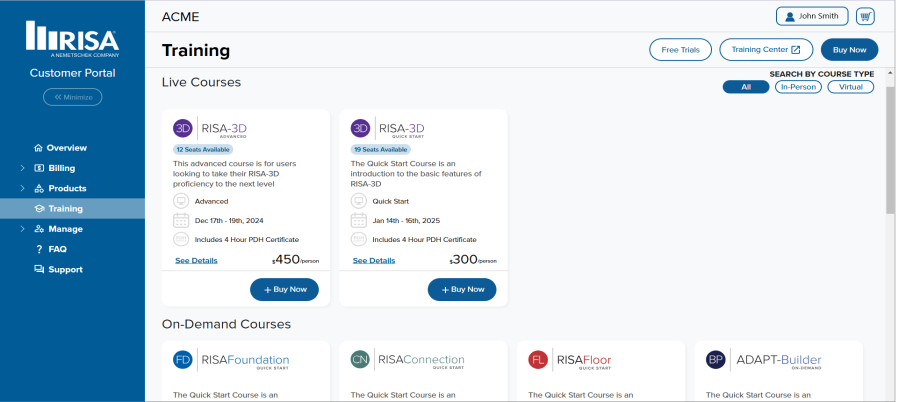Image resolution: width=906 pixels, height=402 pixels.
Task: Click the 19 Seats Available badge
Action: pos(380,150)
